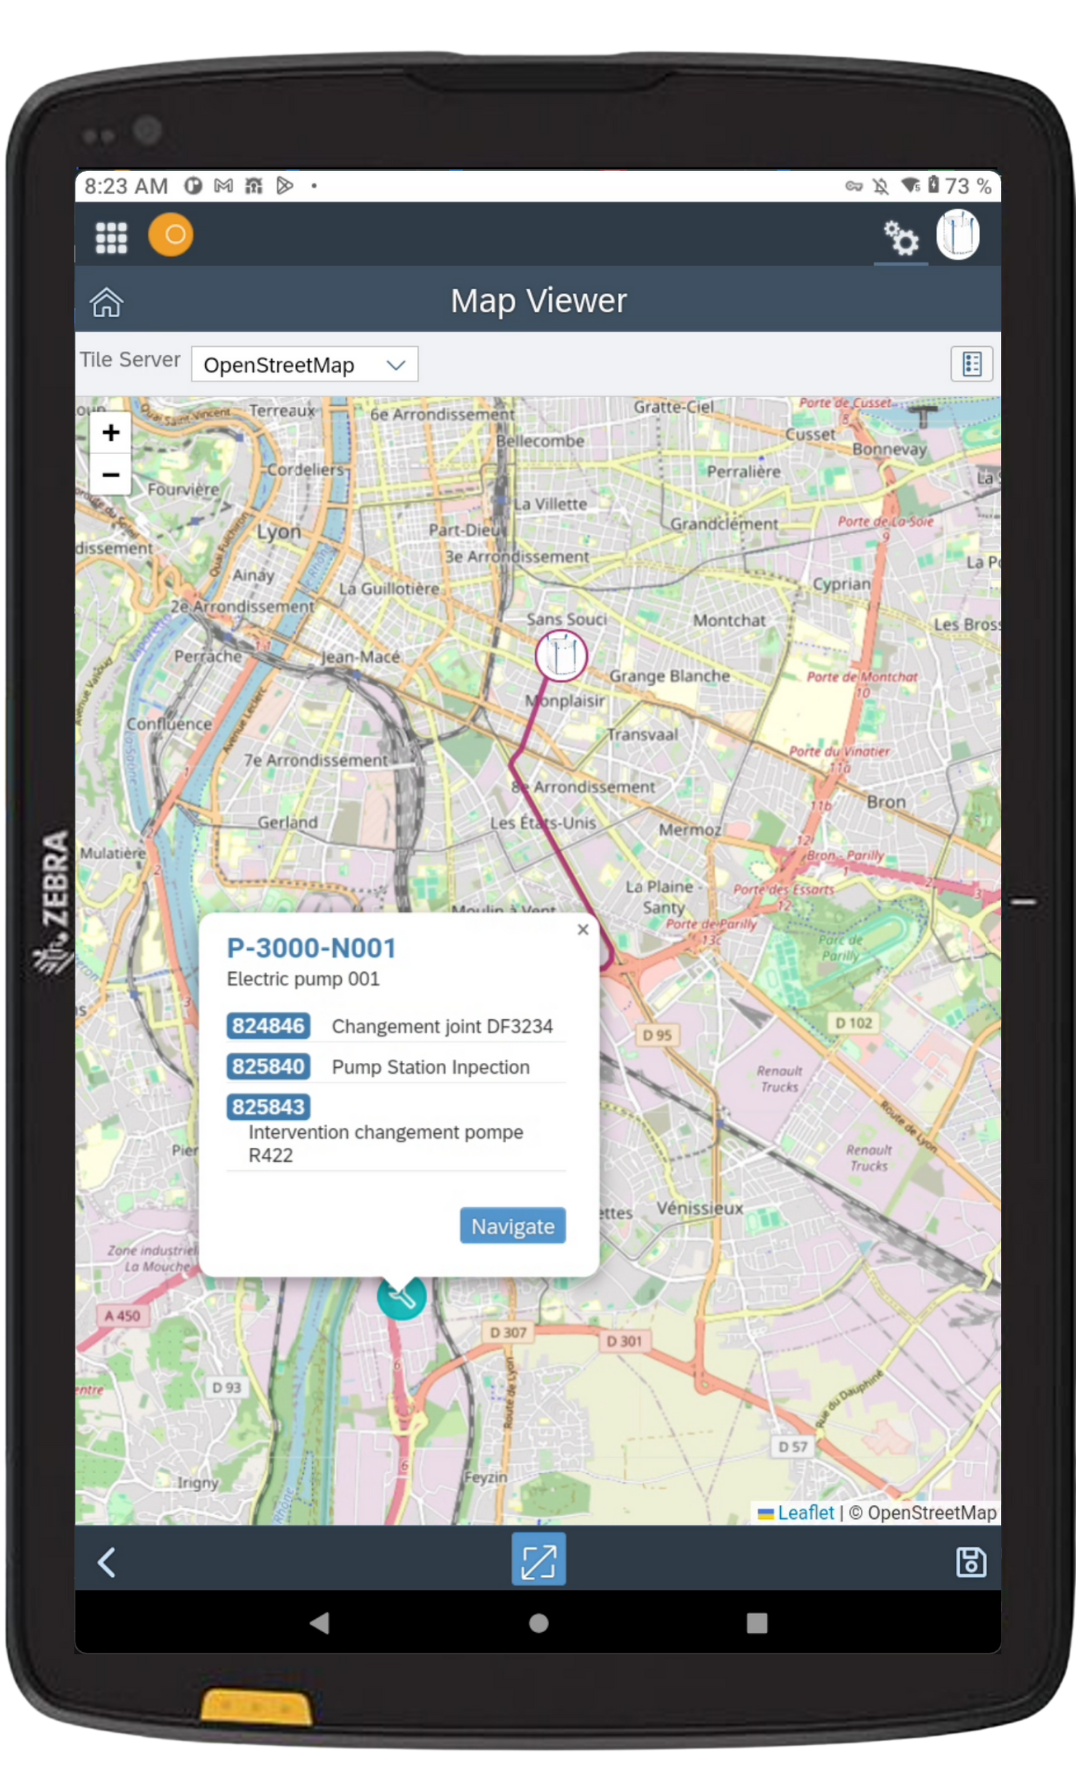
Task: Select the teal wrench map marker
Action: 402,1297
